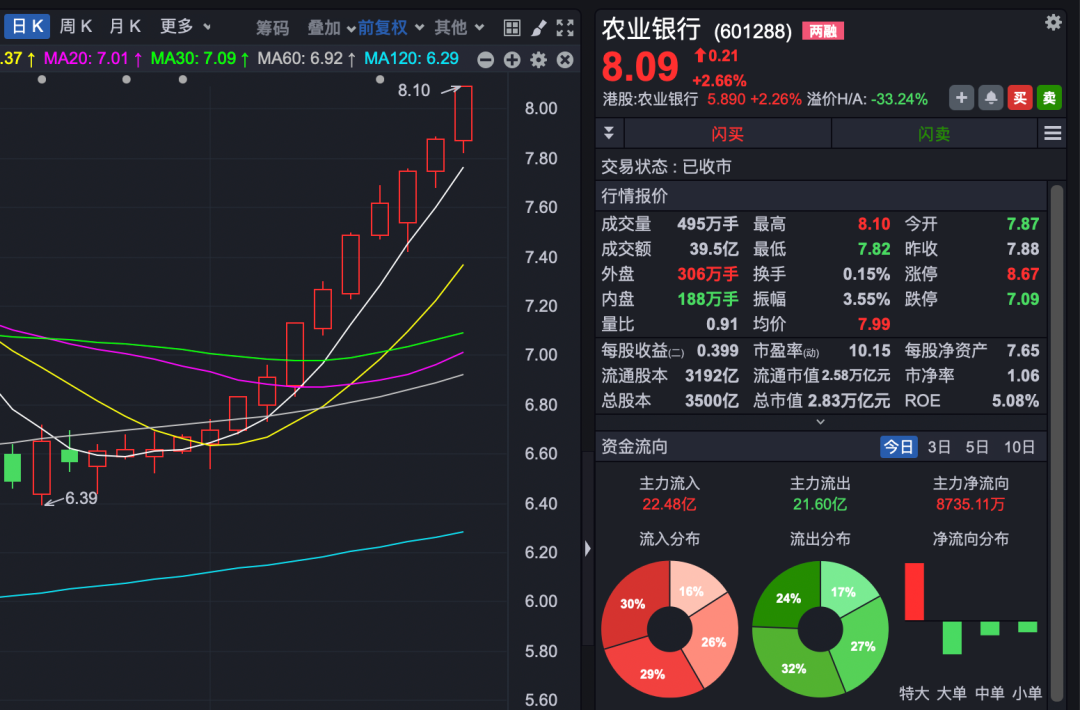The width and height of the screenshot is (1080, 710).
Task: Zoom out chart with minus icon
Action: pos(486,60)
